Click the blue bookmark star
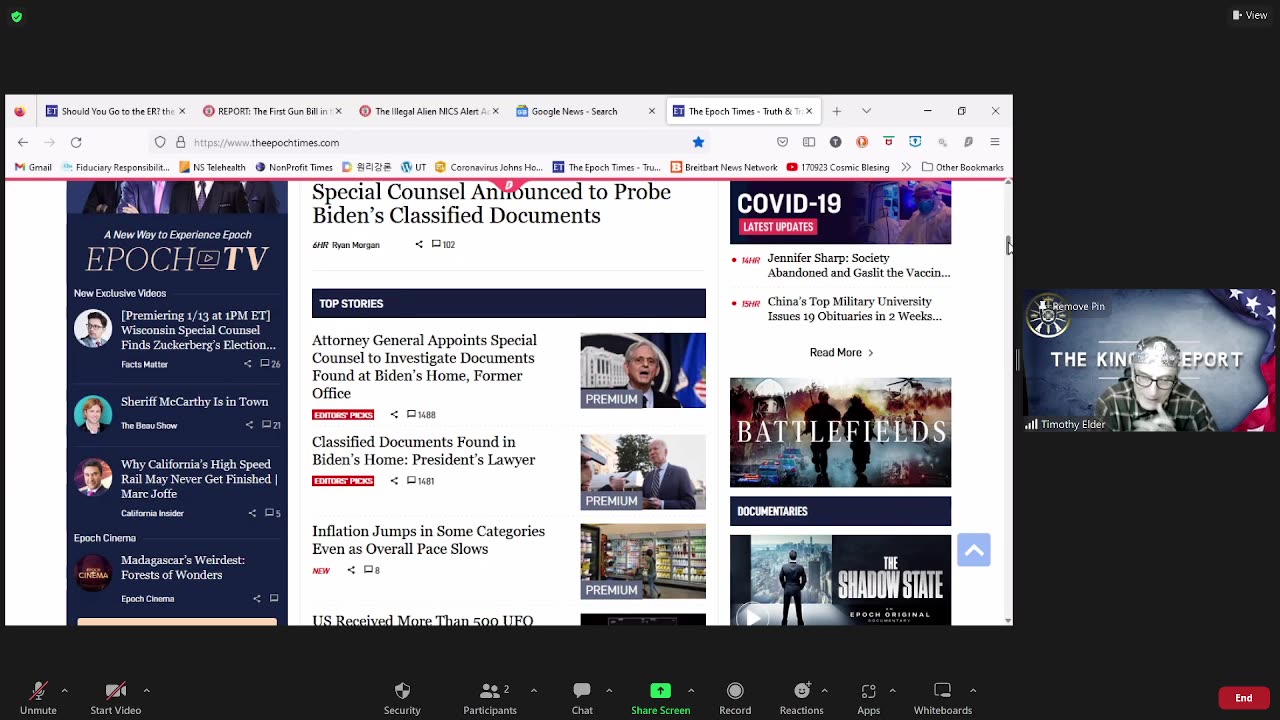Image resolution: width=1280 pixels, height=720 pixels. pos(698,142)
